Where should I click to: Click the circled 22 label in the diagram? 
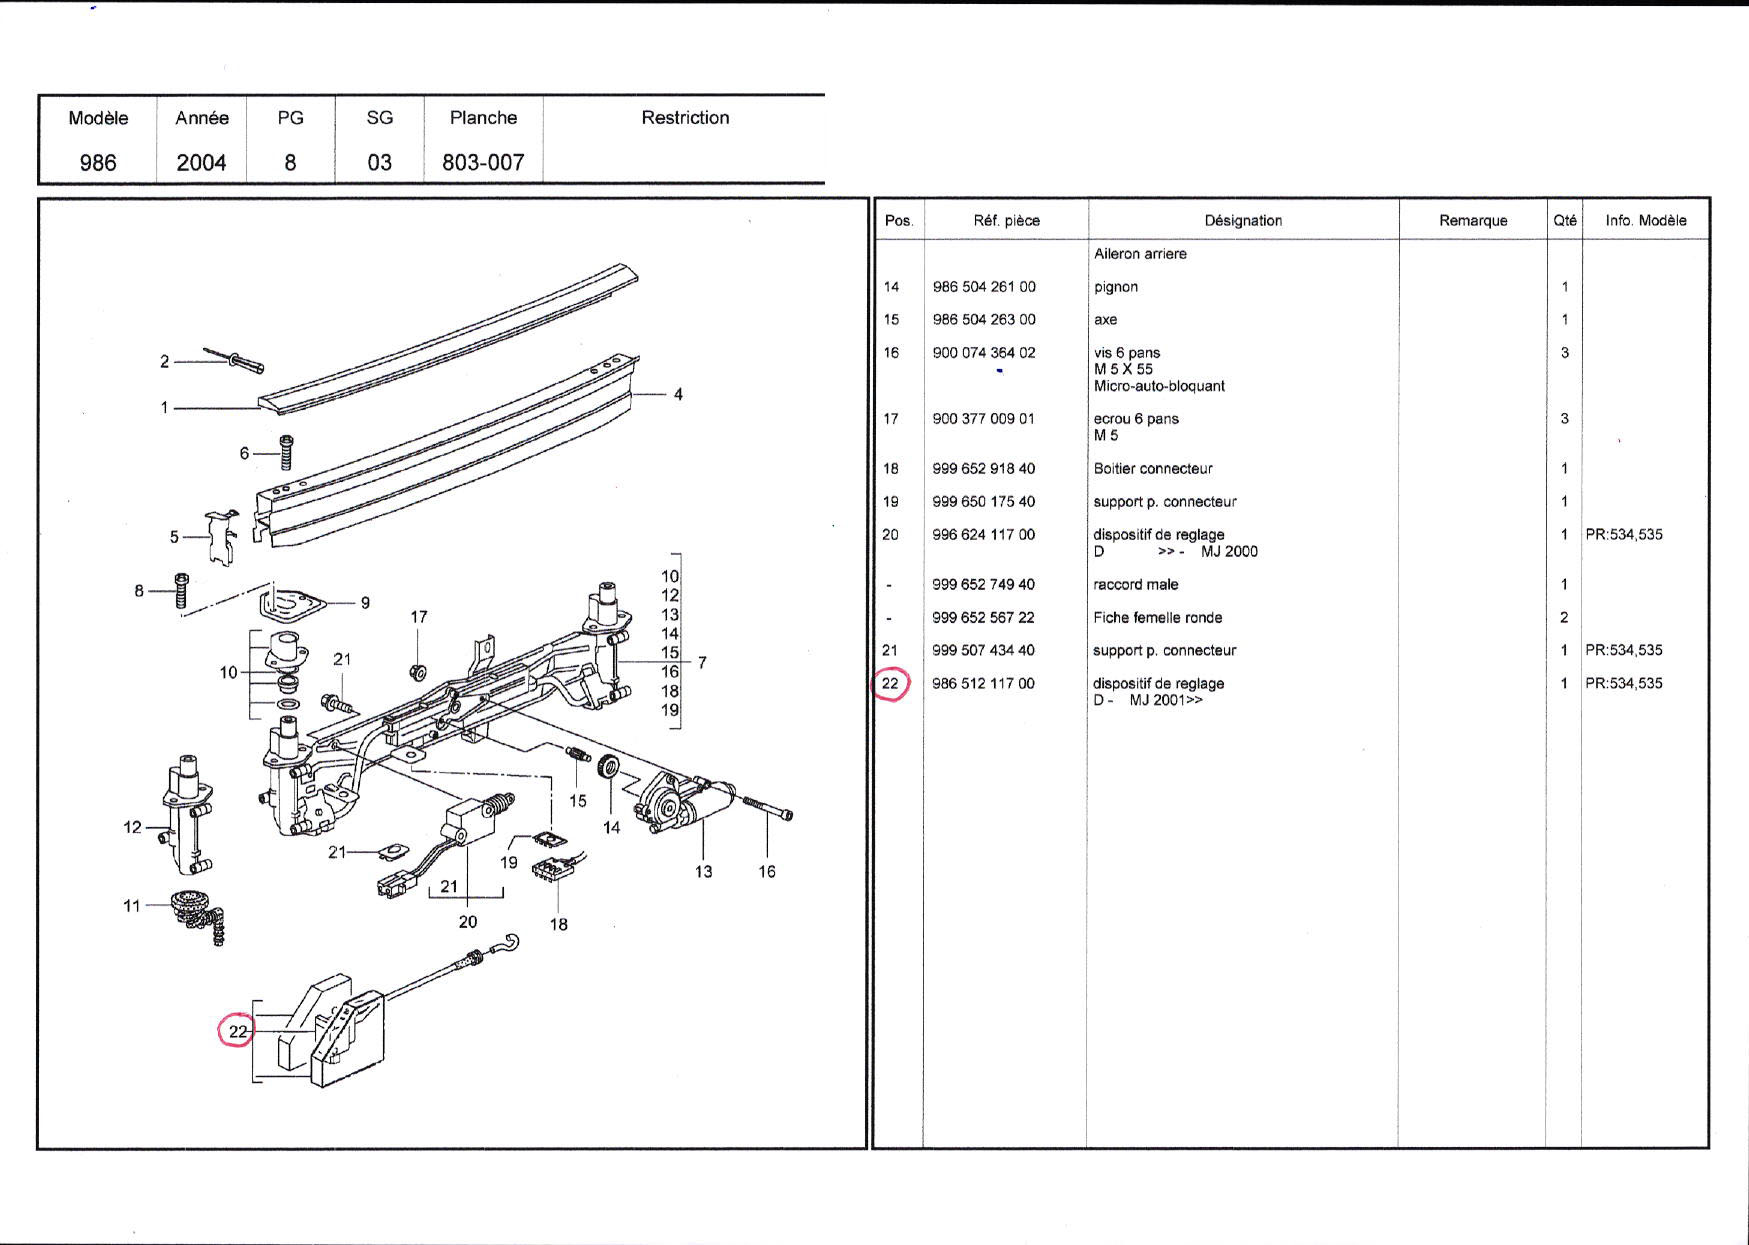pos(237,1031)
